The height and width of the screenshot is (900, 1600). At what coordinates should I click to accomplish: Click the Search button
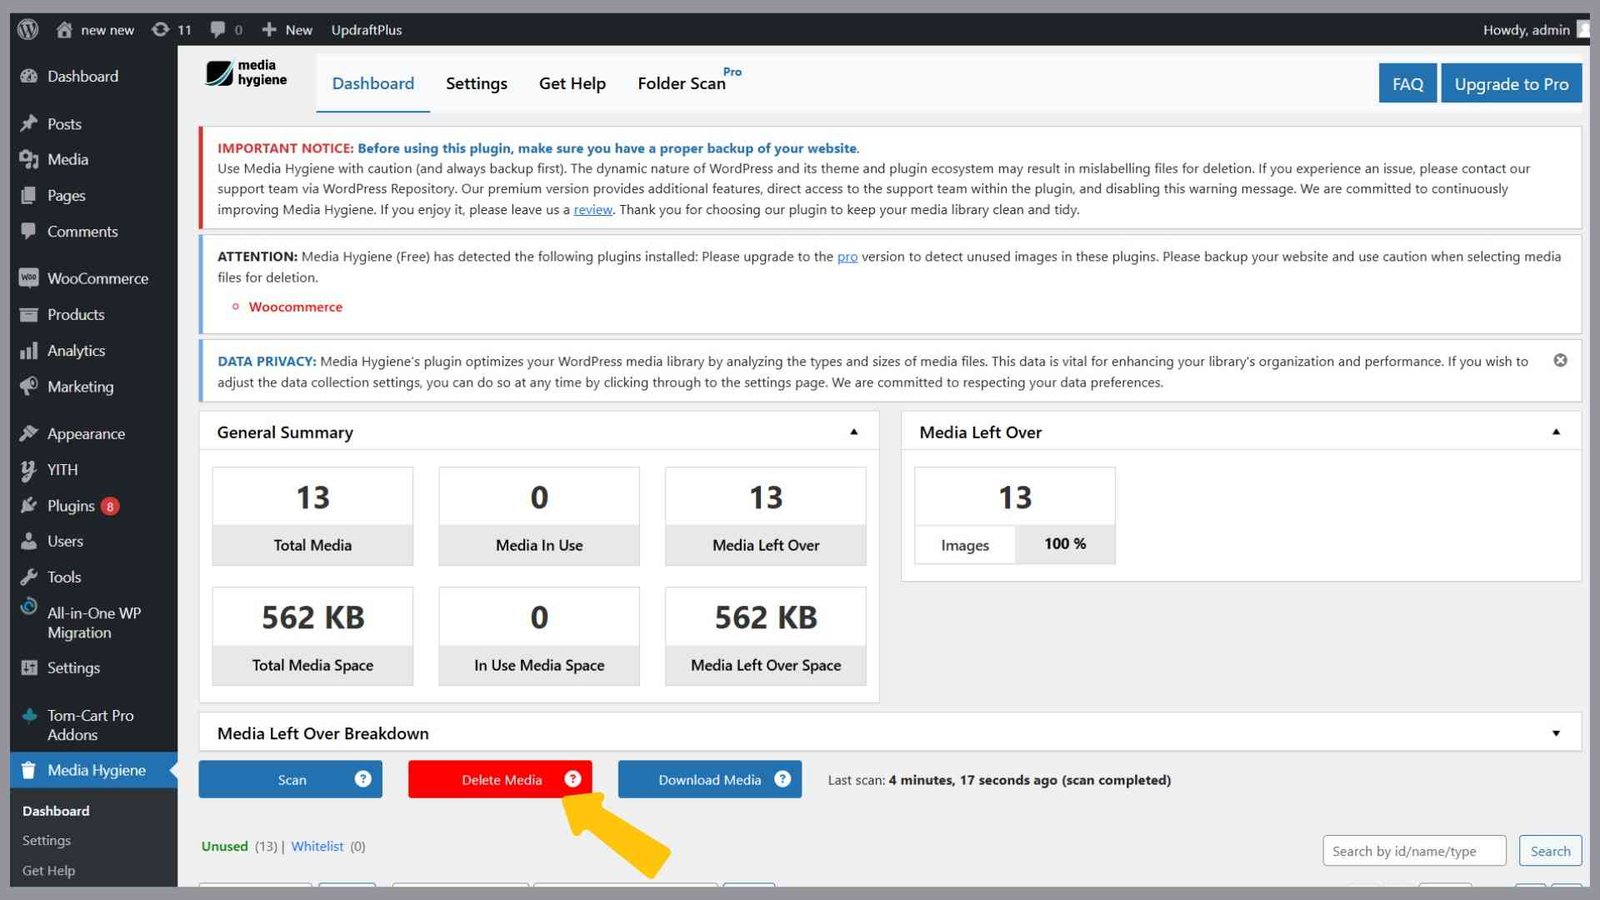1550,851
